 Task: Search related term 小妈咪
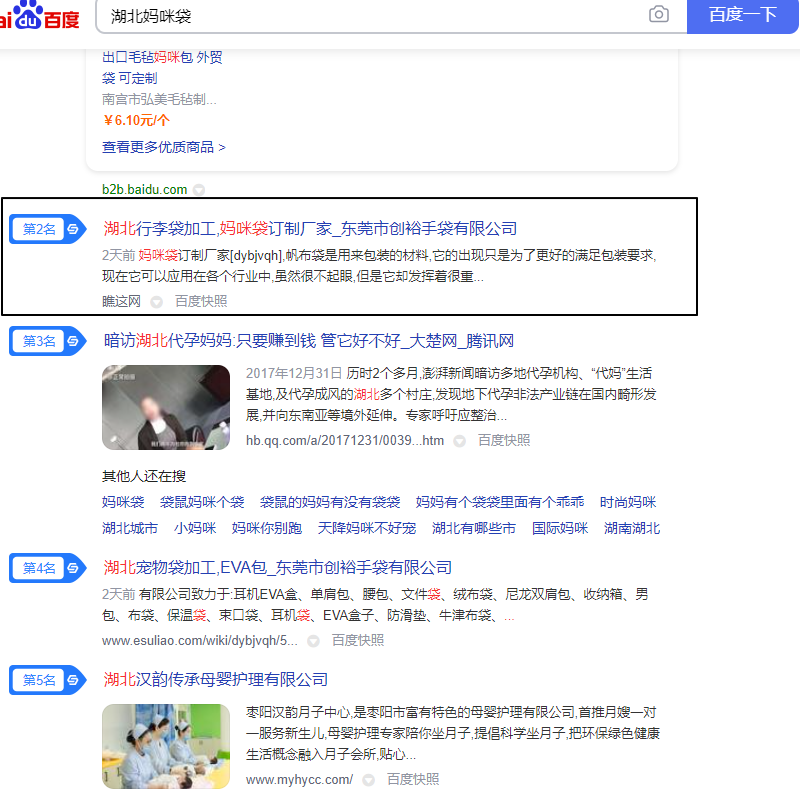[x=195, y=528]
